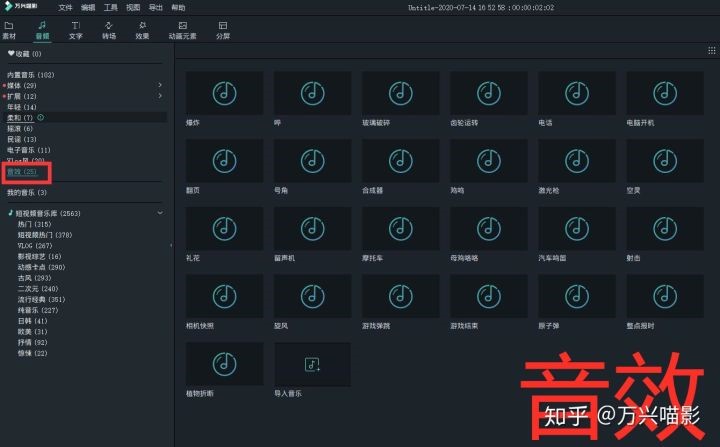This screenshot has height=447, width=720.
Task: Collapse the 短视频音乐库 (2563) list chevron
Action: pyautogui.click(x=160, y=213)
